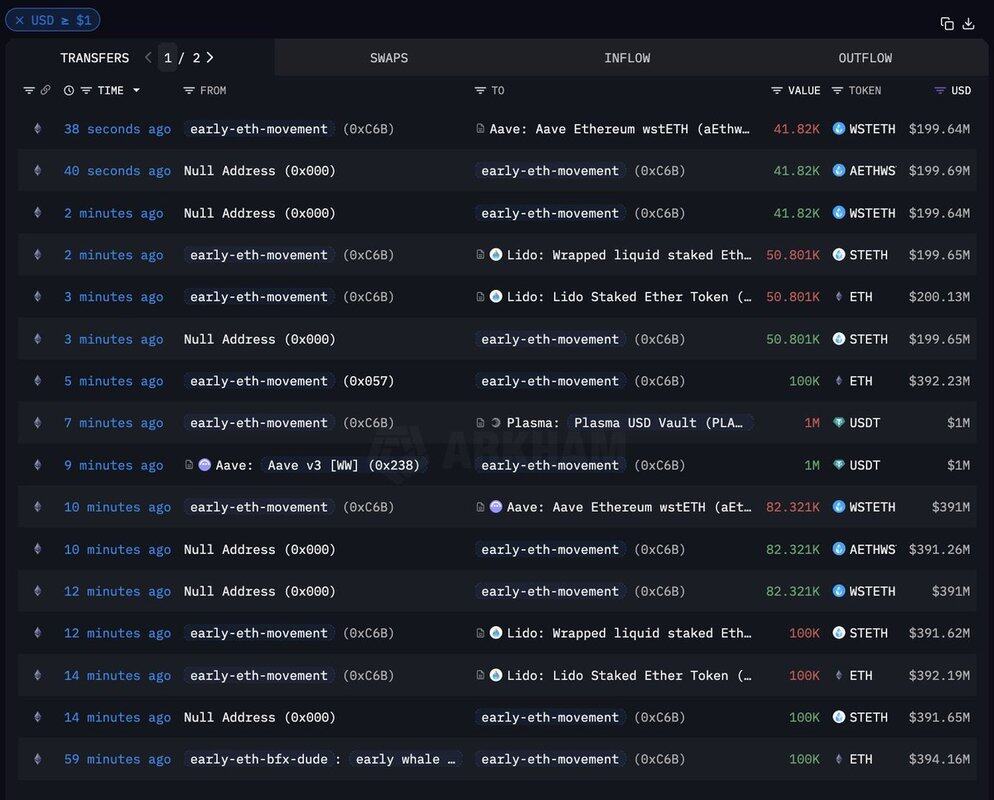
Task: Open Null Address sender in 40 seconds row
Action: click(259, 171)
